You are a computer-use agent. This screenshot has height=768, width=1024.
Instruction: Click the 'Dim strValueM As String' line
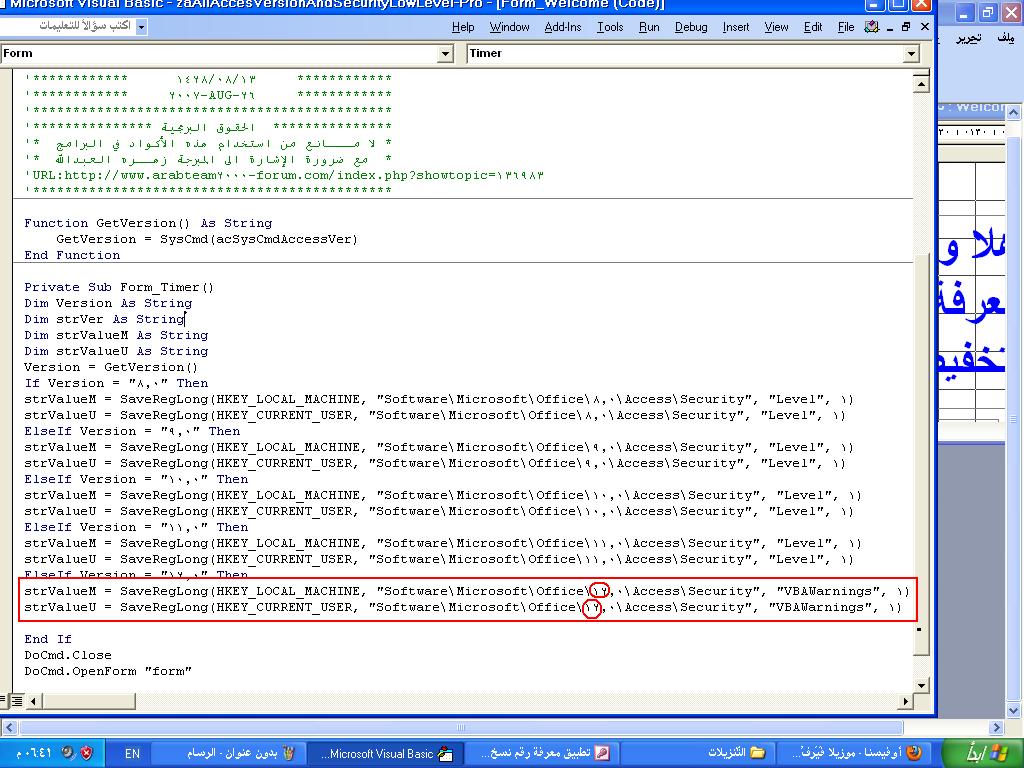coord(116,336)
